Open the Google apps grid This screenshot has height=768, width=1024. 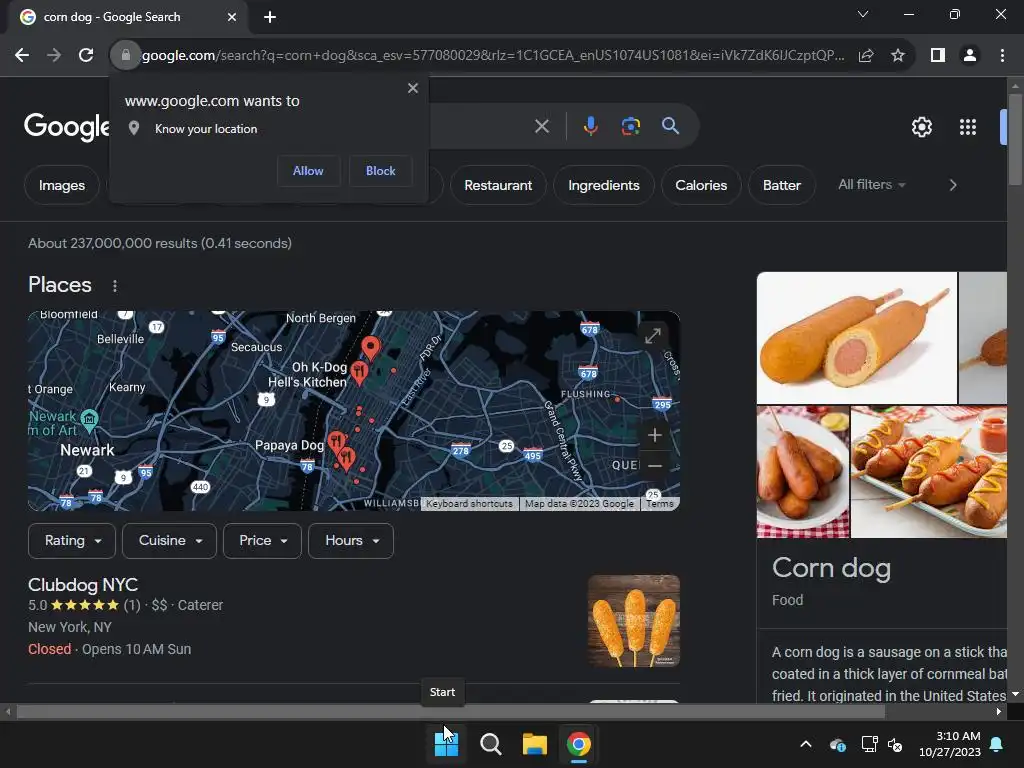click(x=968, y=127)
